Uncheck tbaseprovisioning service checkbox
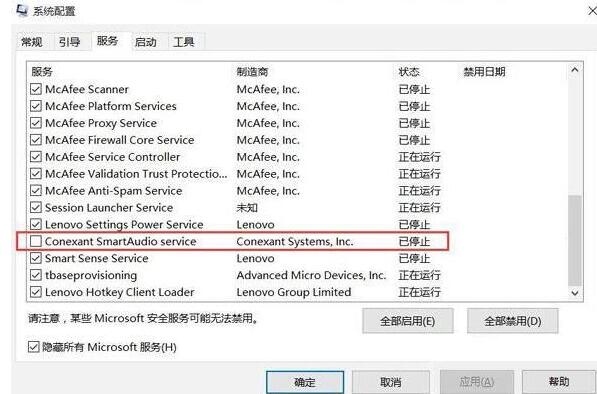This screenshot has height=394, width=597. (x=36, y=275)
